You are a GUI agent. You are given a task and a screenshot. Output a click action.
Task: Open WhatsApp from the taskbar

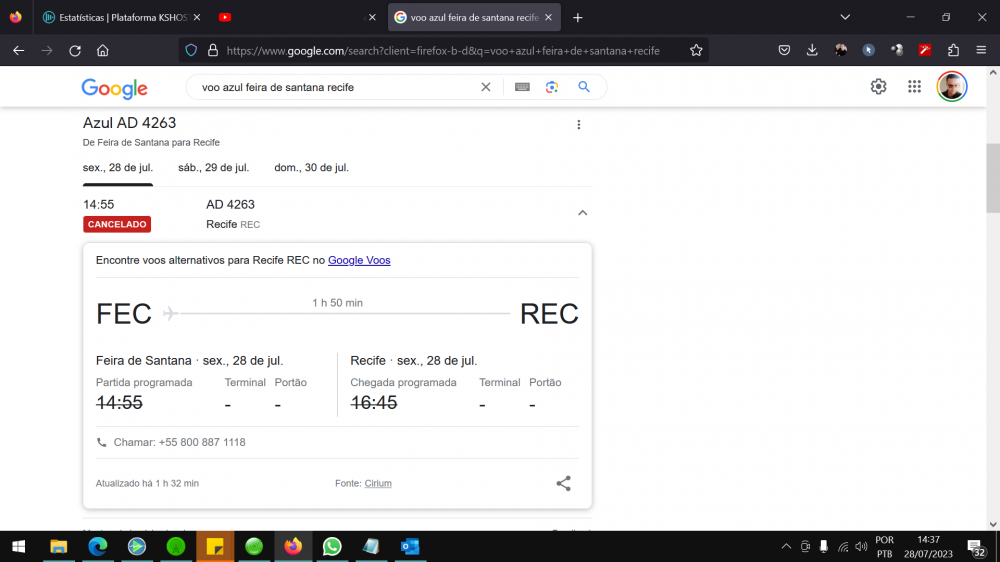(332, 547)
